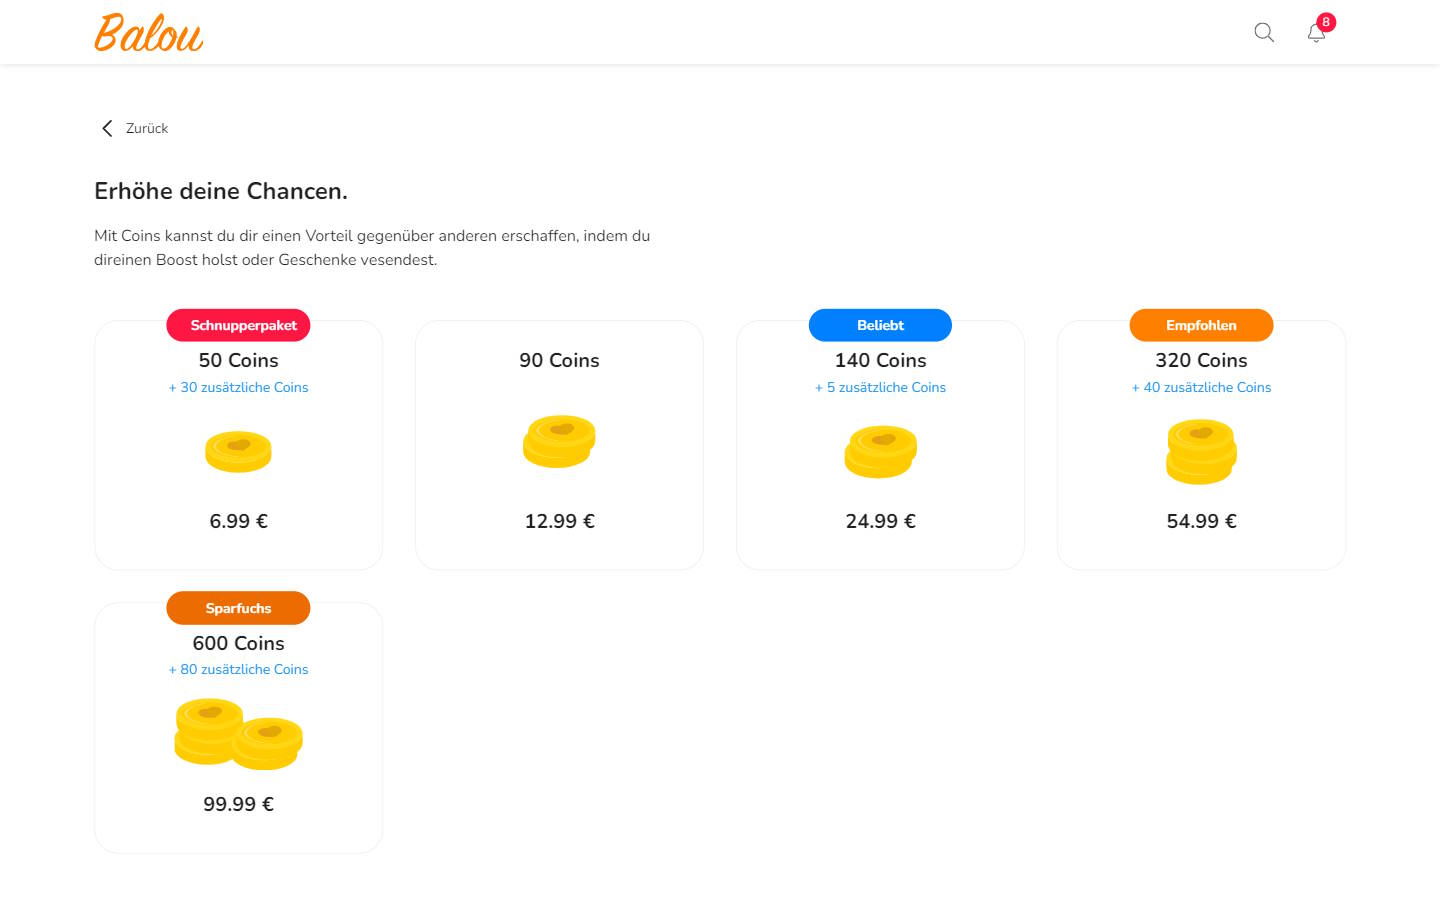The width and height of the screenshot is (1440, 900).
Task: Click the single coin icon on the 50 Coins card
Action: coord(238,451)
